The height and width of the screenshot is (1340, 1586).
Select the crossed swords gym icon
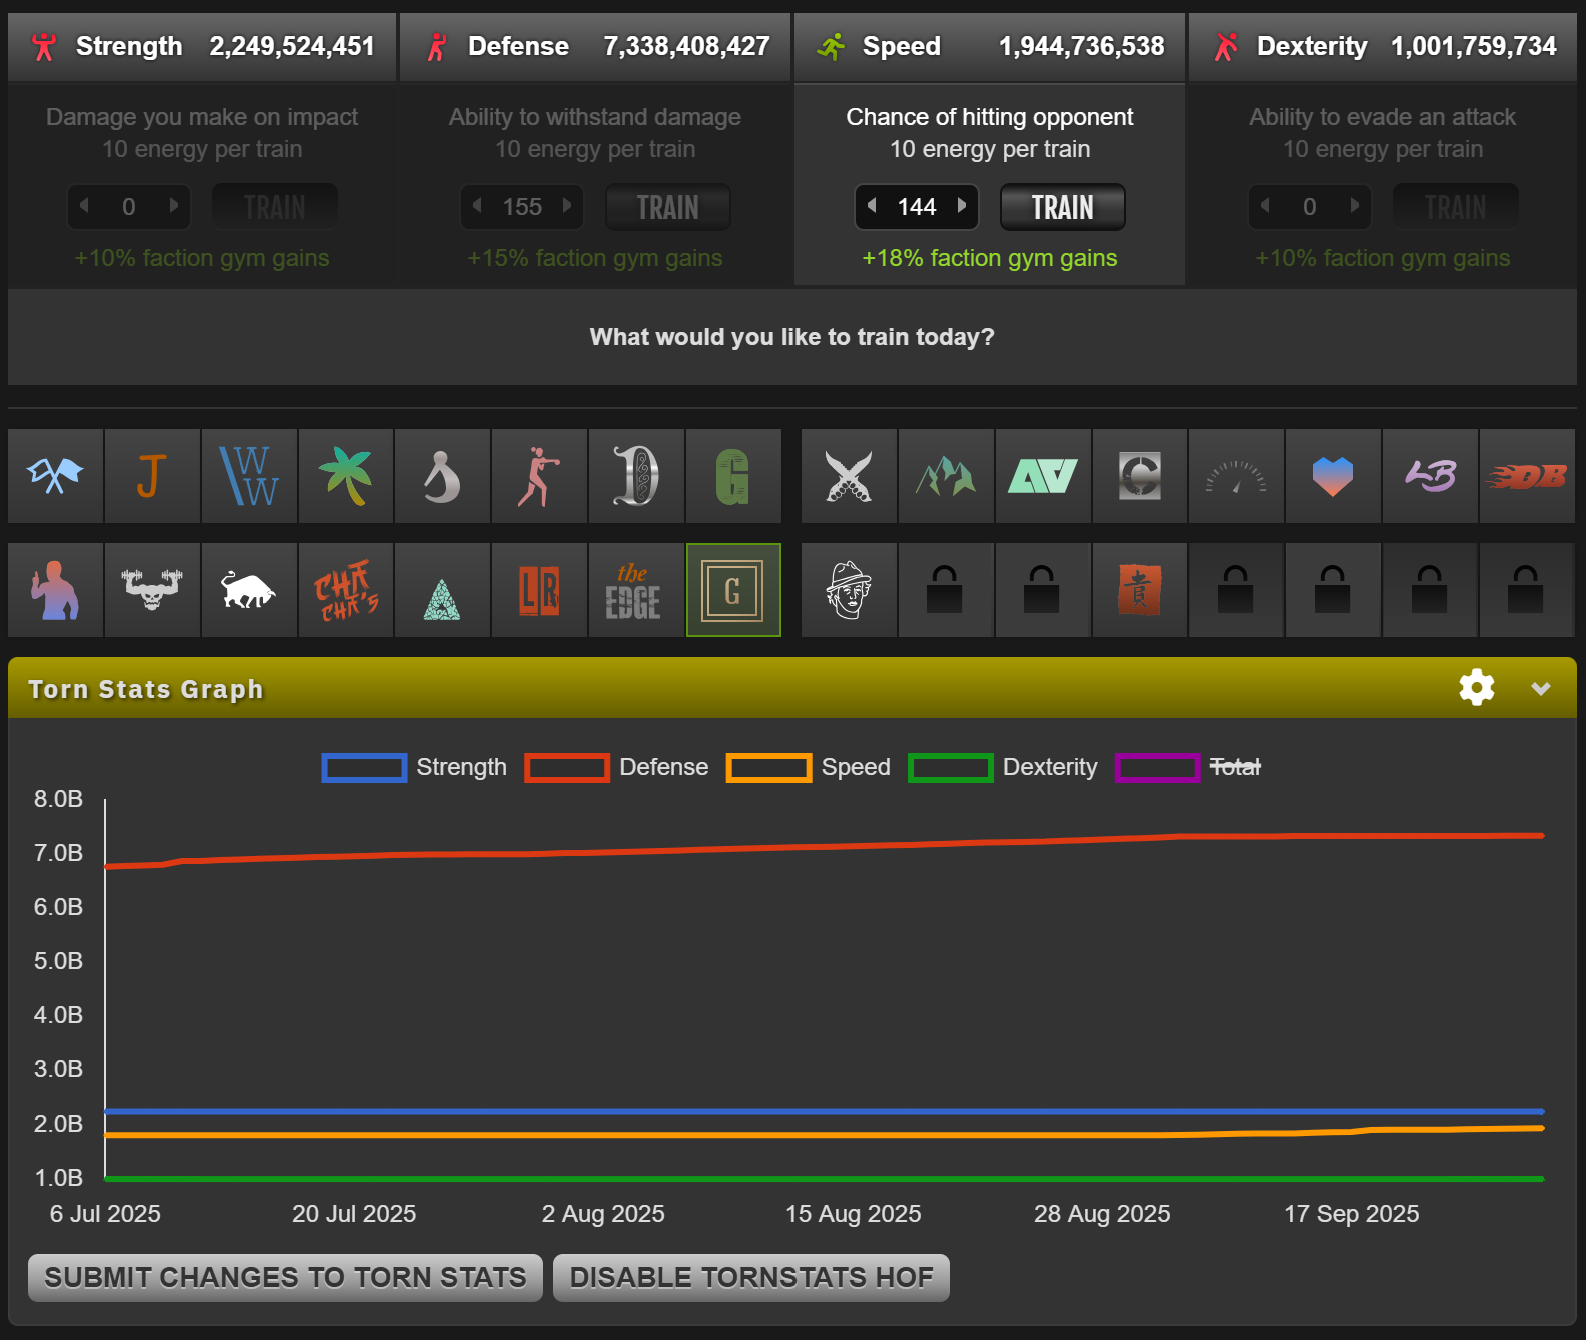coord(849,476)
